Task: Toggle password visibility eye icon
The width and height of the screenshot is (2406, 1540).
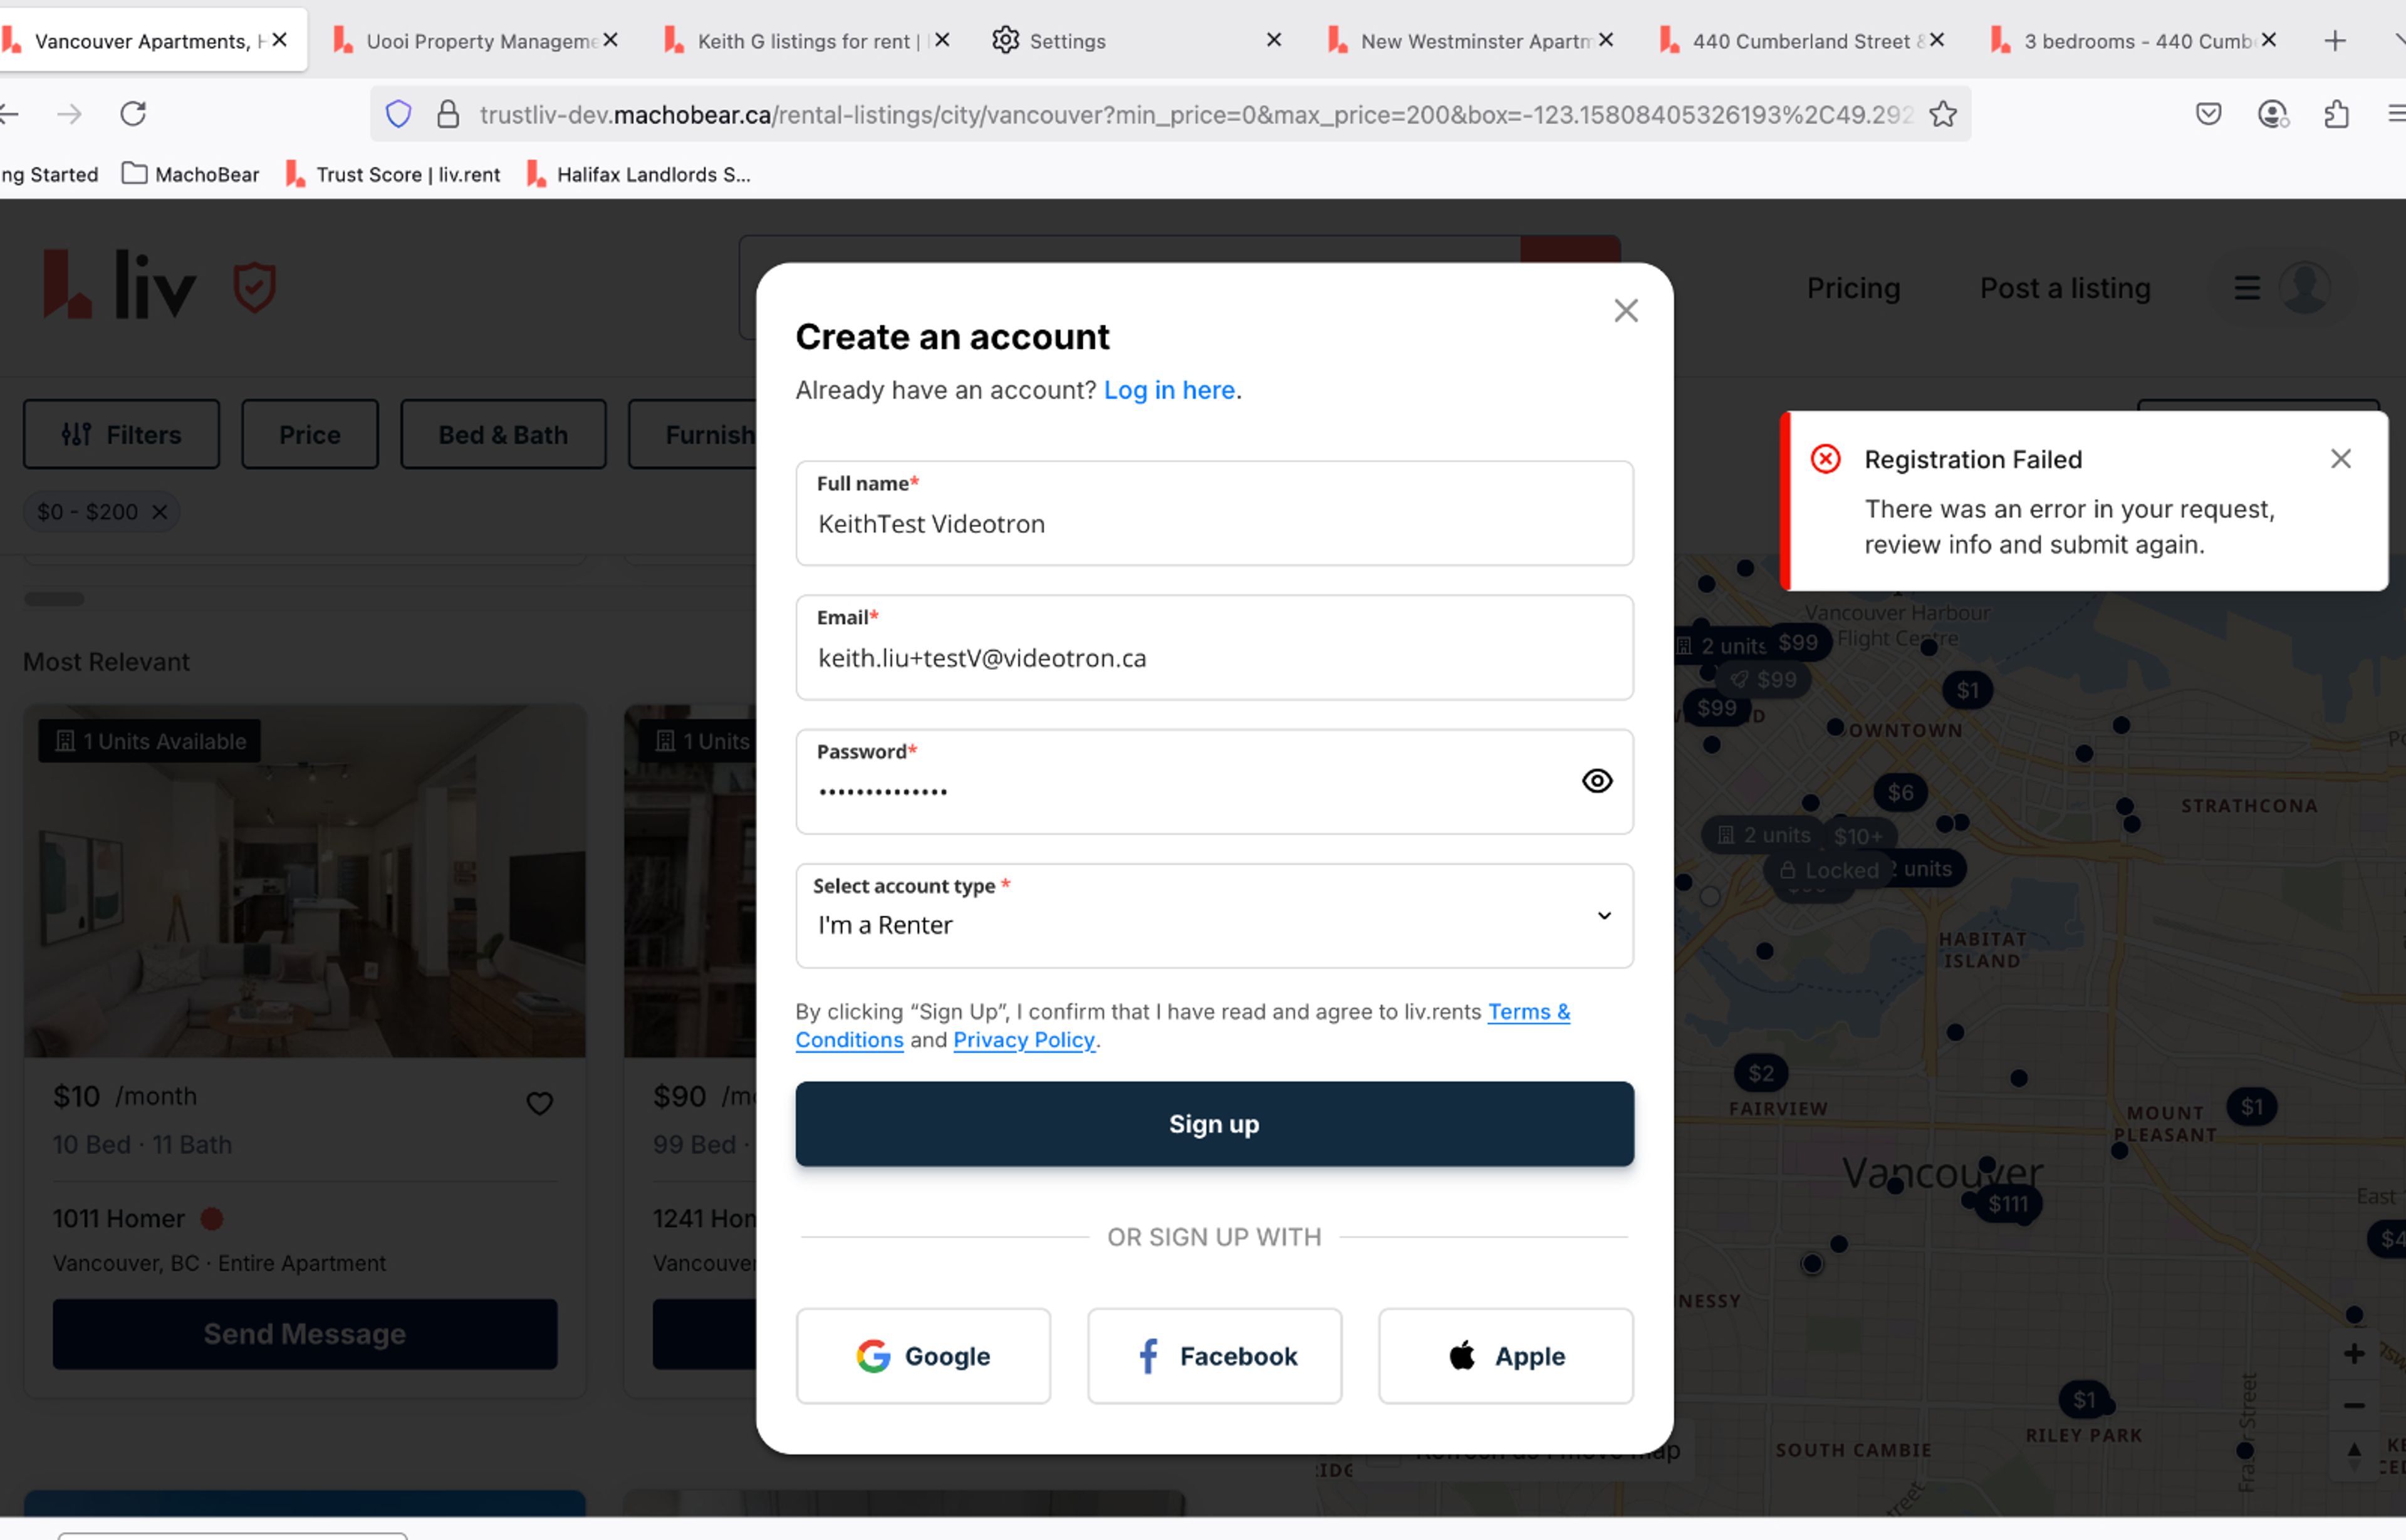Action: (1596, 780)
